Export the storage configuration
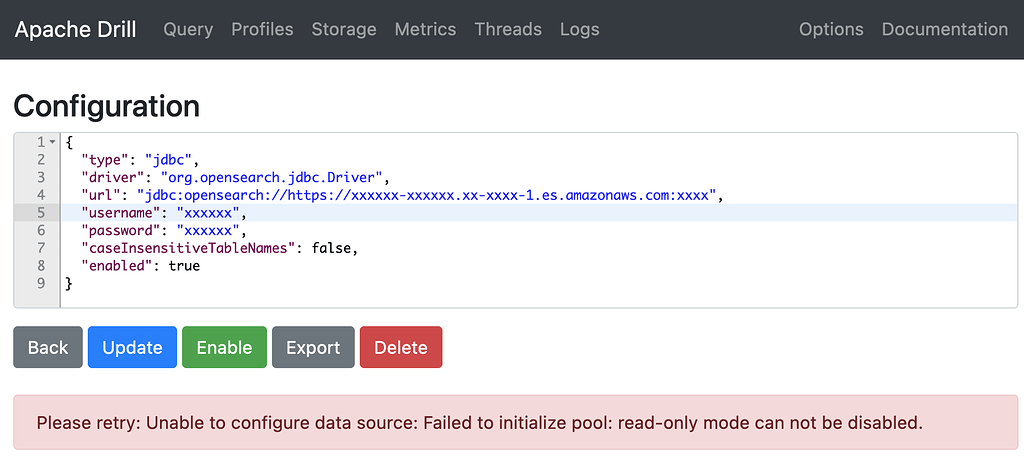Image resolution: width=1024 pixels, height=456 pixels. click(313, 347)
